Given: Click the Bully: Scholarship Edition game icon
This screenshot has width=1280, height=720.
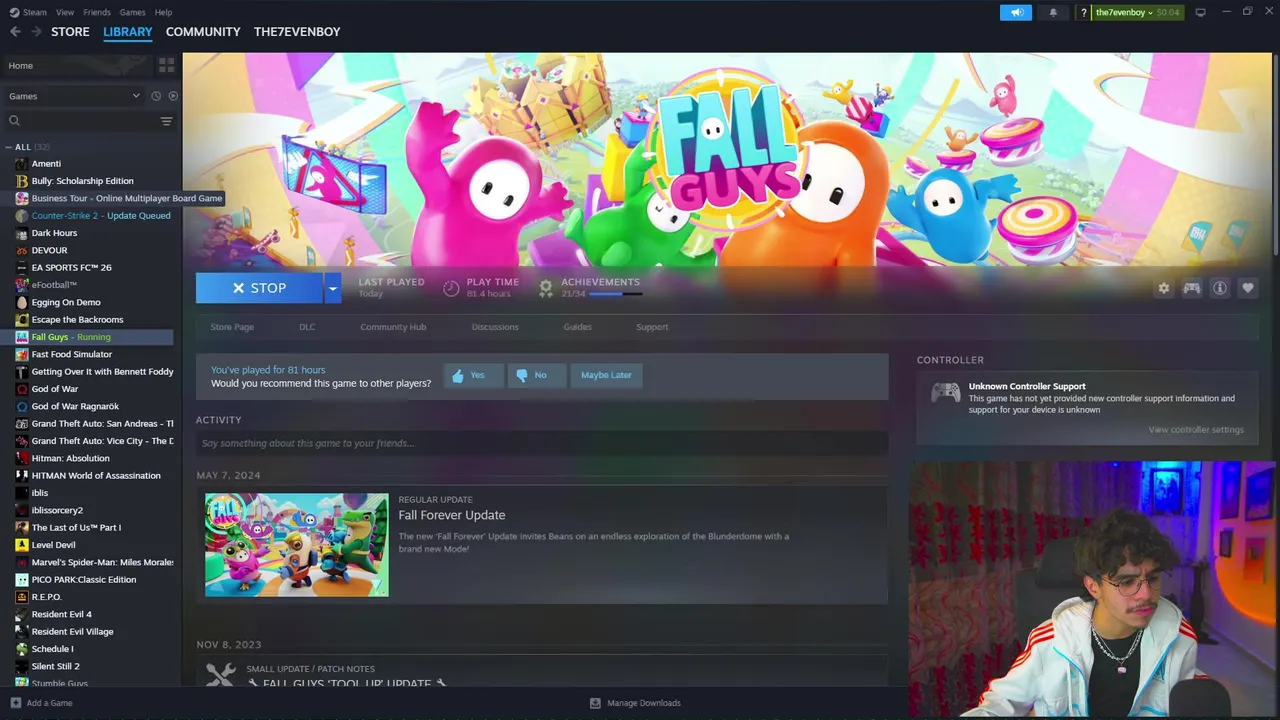Looking at the screenshot, I should (22, 181).
